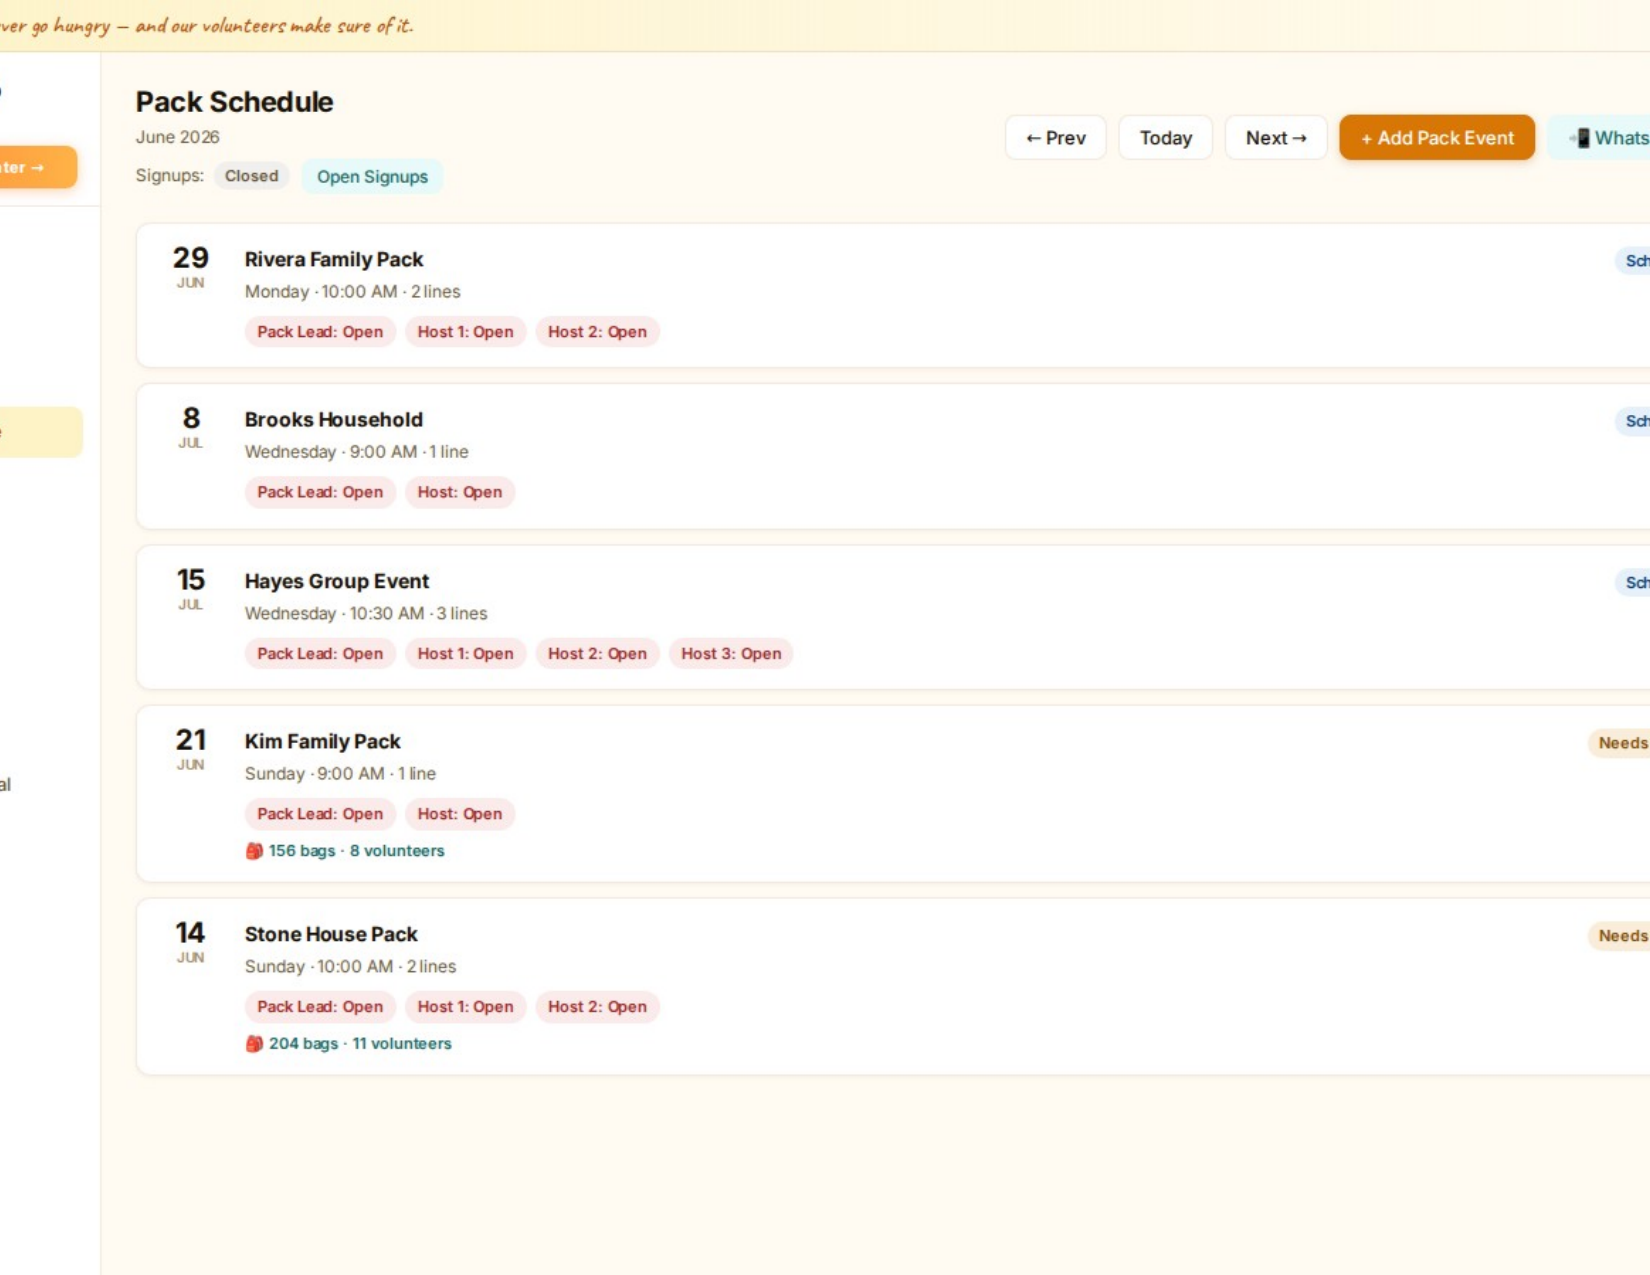Click the bag icon beside 156 bags
The height and width of the screenshot is (1275, 1650).
pyautogui.click(x=254, y=851)
